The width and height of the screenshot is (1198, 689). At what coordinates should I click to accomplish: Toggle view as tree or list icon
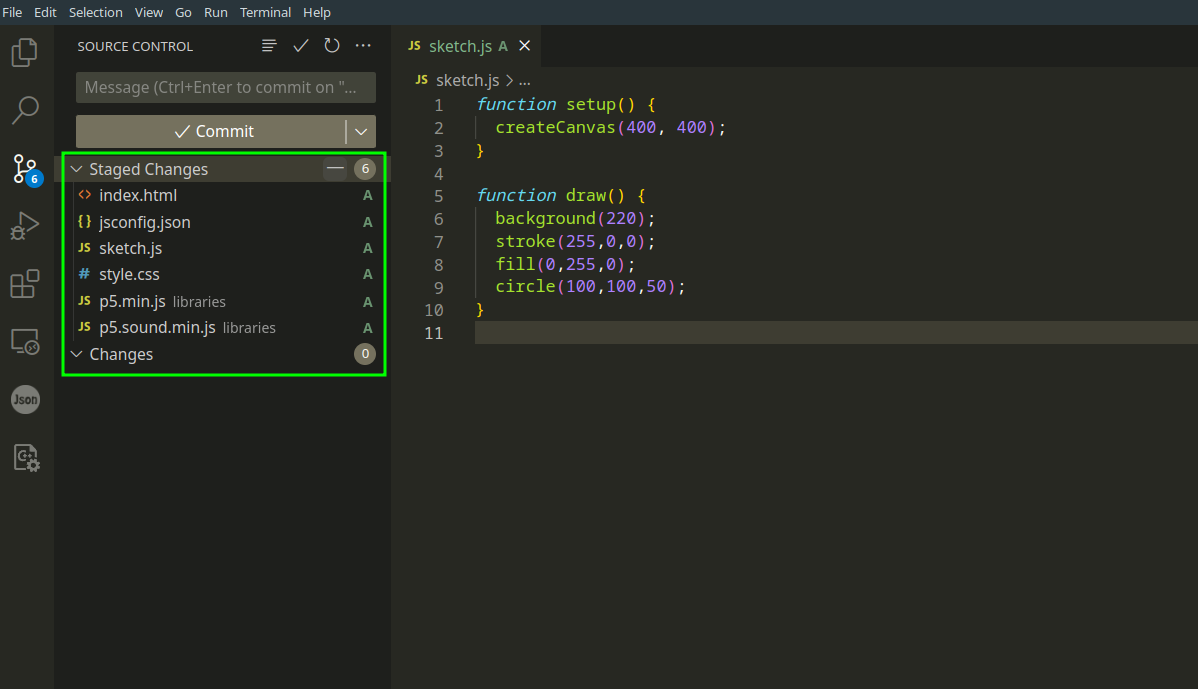(269, 46)
